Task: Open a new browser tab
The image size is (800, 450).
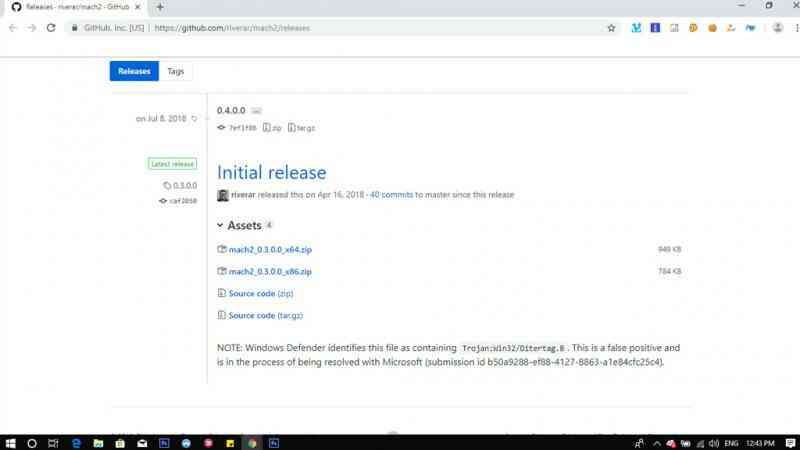Action: [160, 7]
